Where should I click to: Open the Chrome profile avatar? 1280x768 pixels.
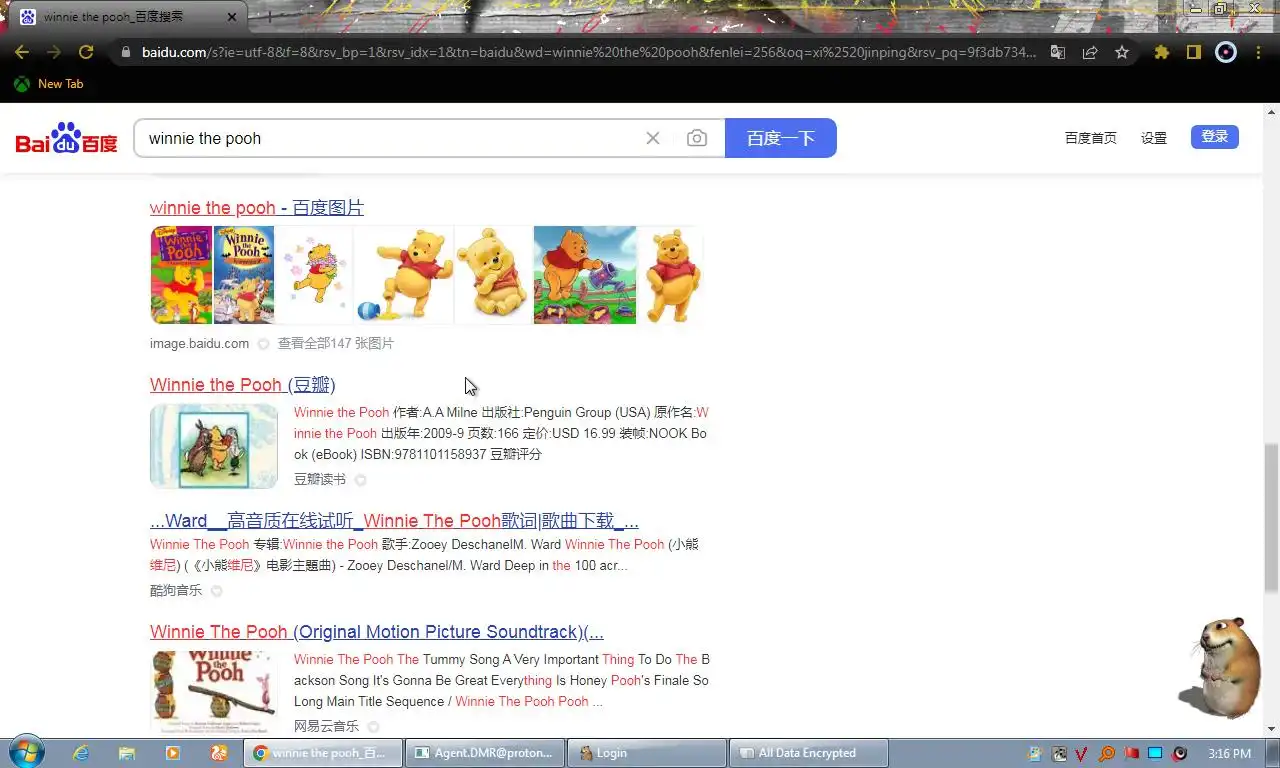coord(1226,52)
